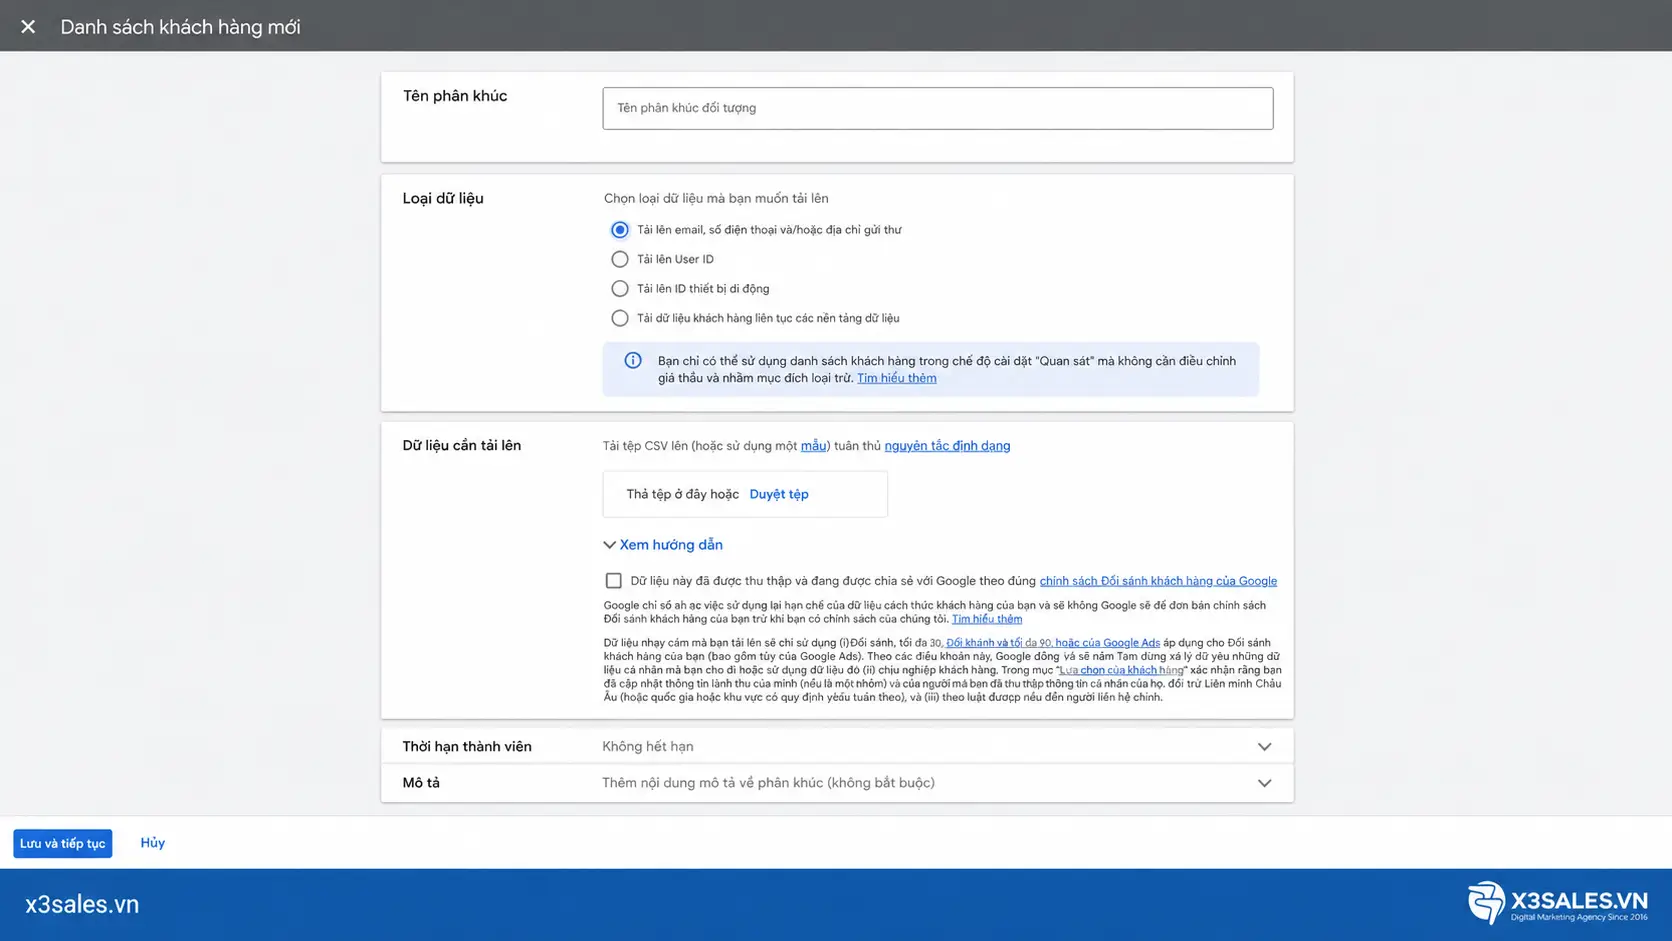This screenshot has height=941, width=1672.
Task: Click 'Hủy' to cancel
Action: (153, 843)
